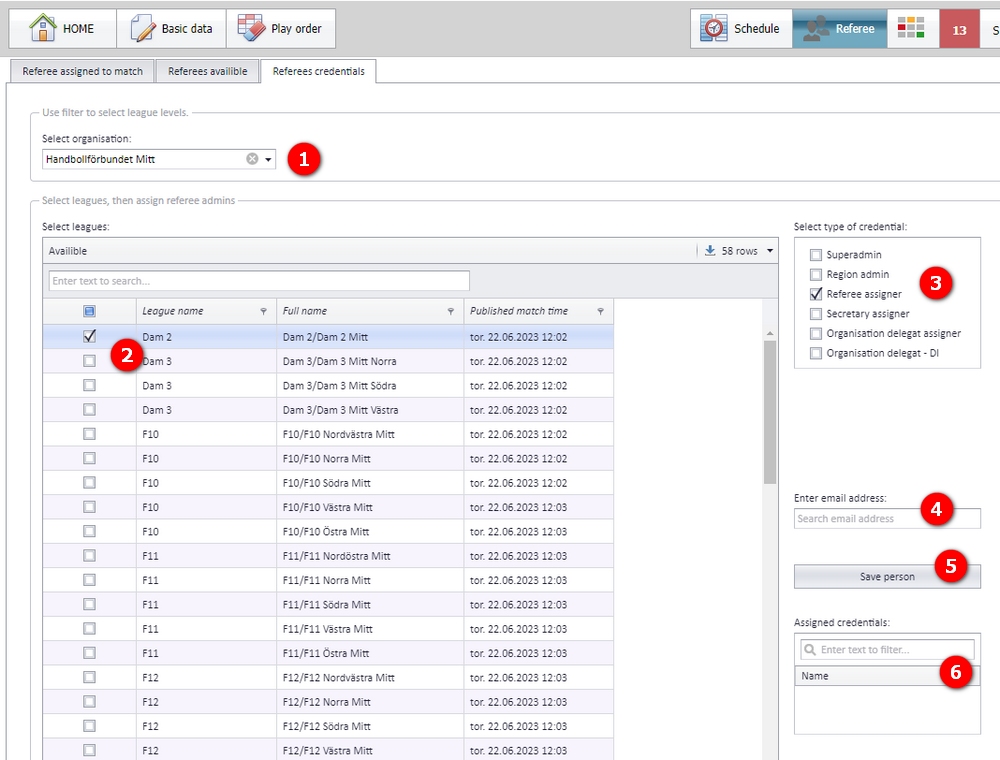Enable the Secretary assigner credential checkbox

816,314
